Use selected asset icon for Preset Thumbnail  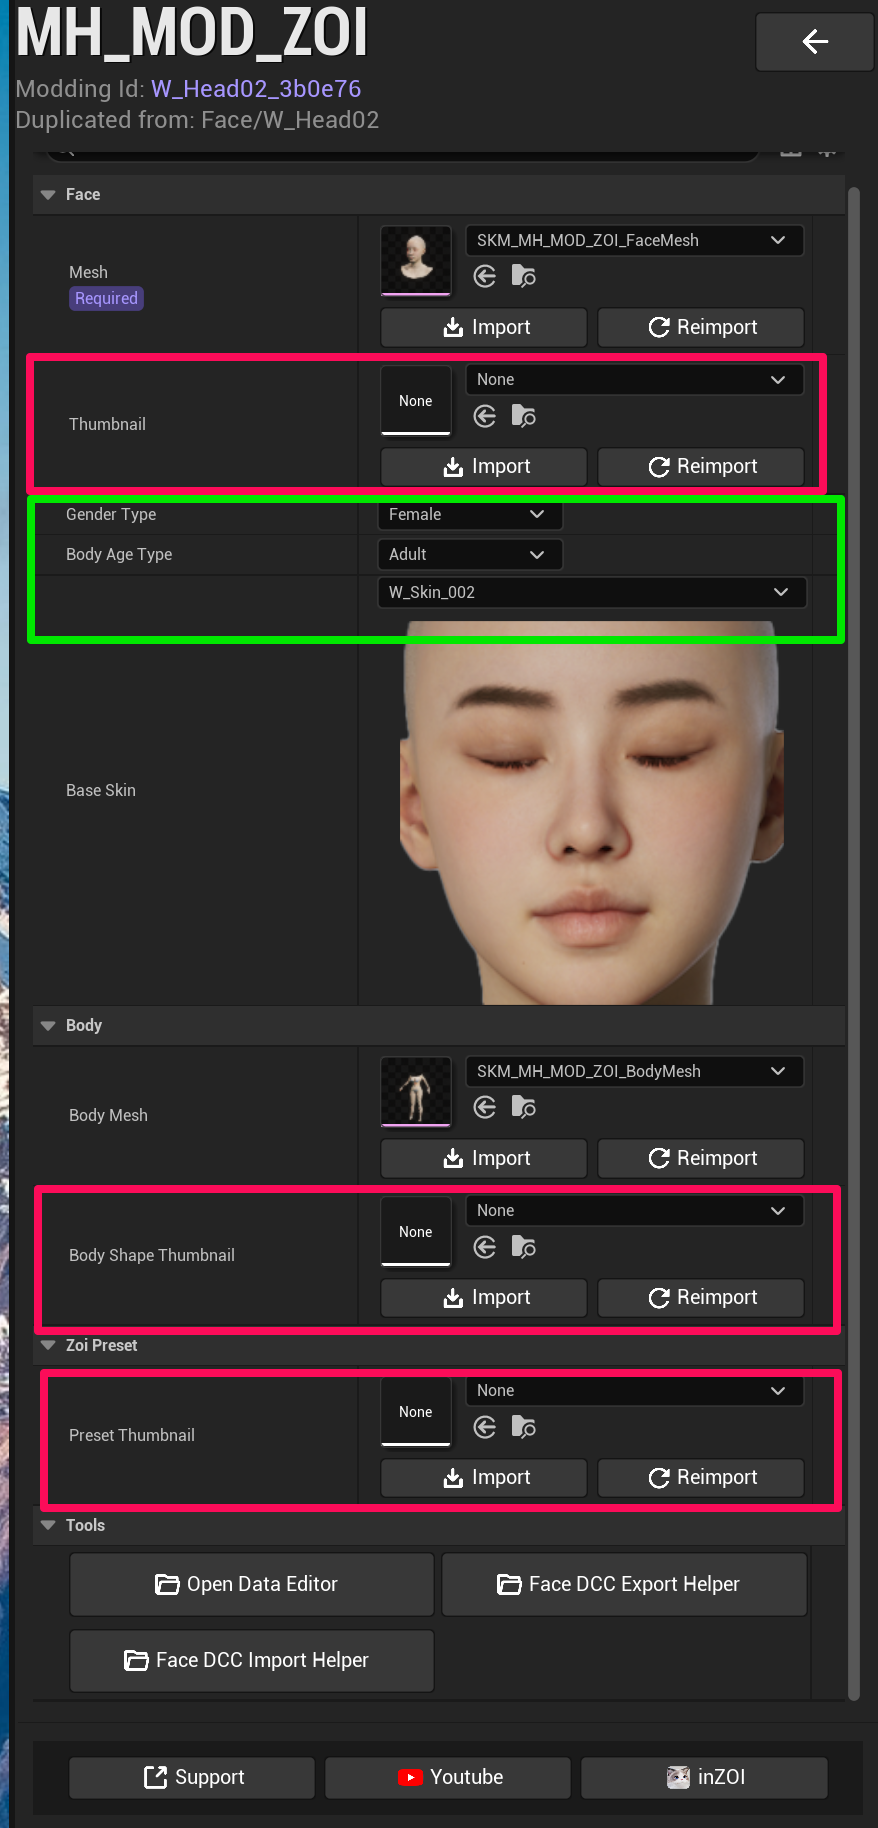485,1428
